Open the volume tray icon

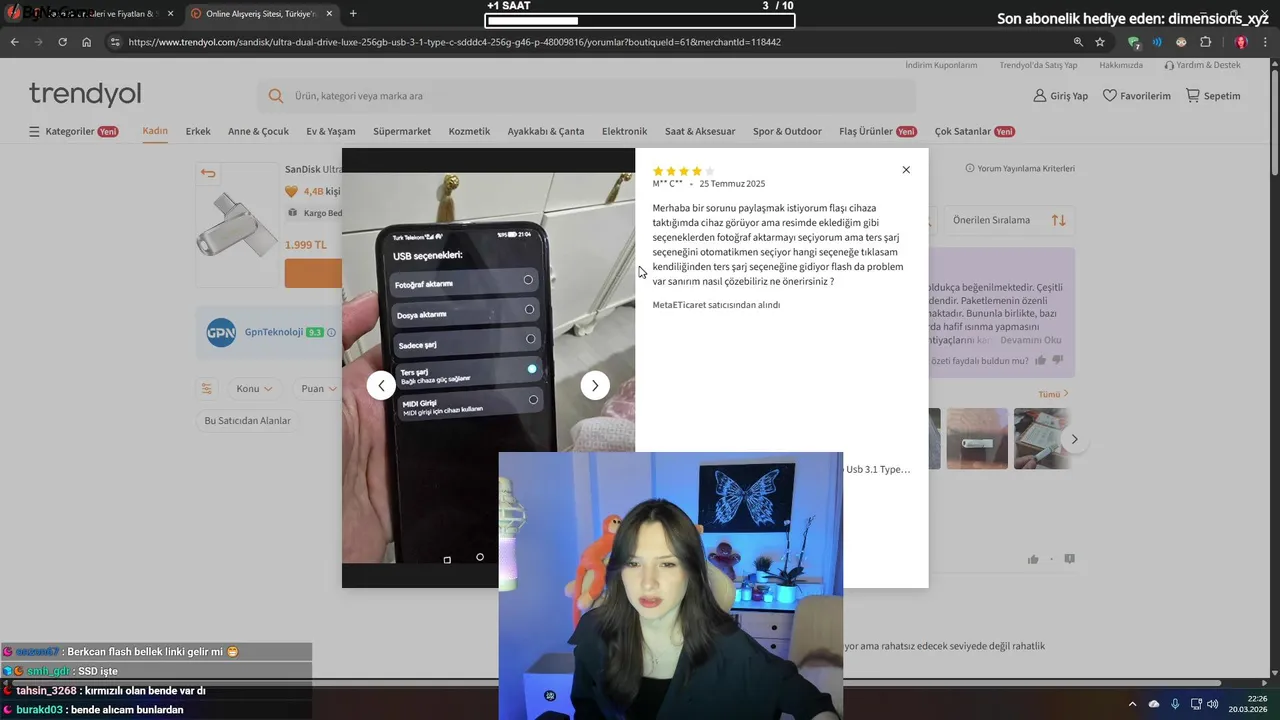(1213, 704)
